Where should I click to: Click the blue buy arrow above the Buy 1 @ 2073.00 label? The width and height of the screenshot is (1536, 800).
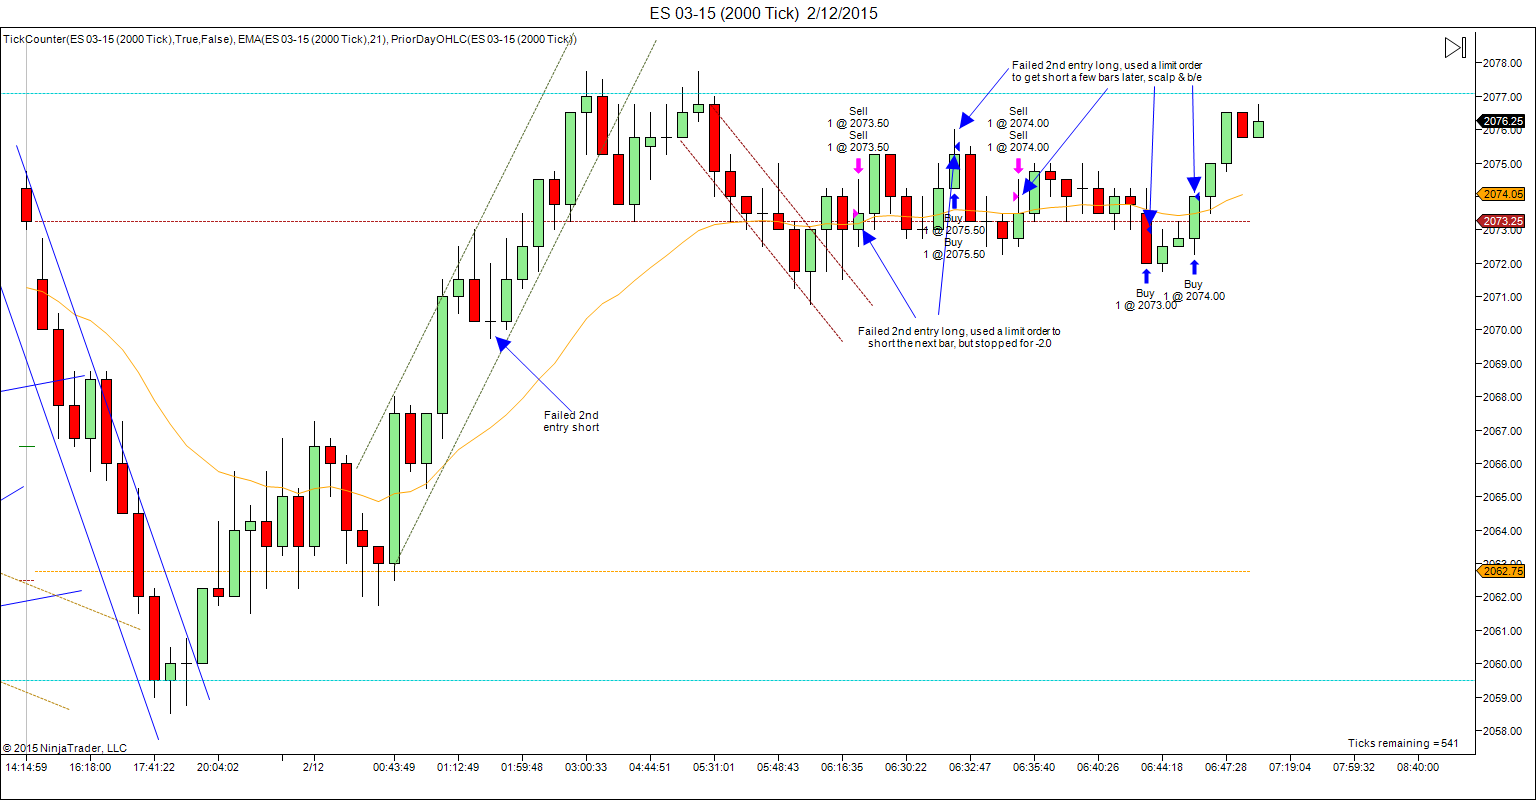1146,276
